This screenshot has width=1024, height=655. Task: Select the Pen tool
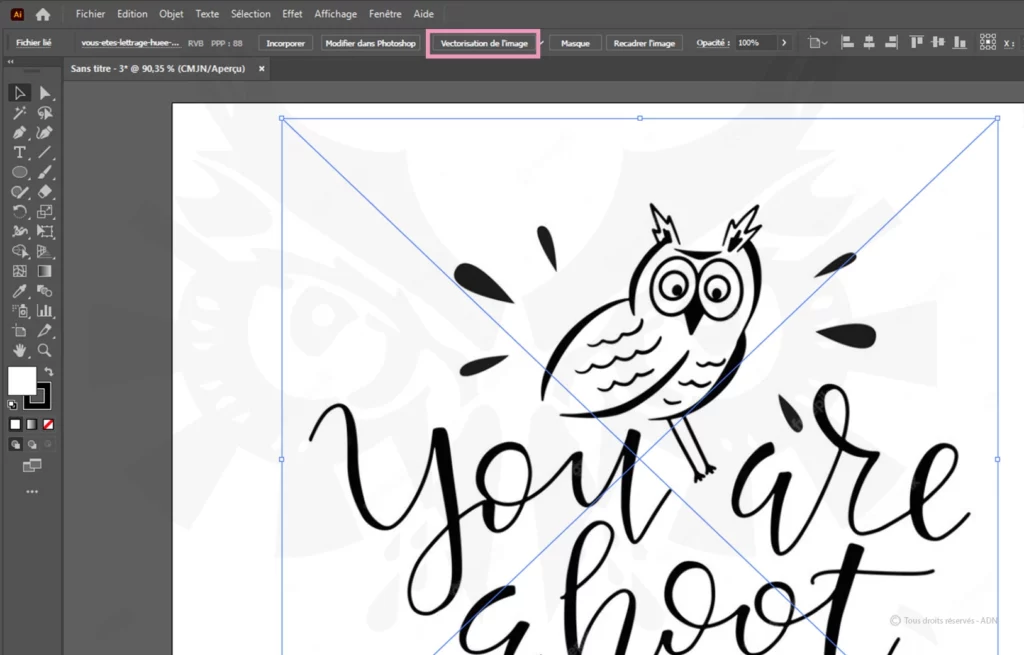pos(20,133)
